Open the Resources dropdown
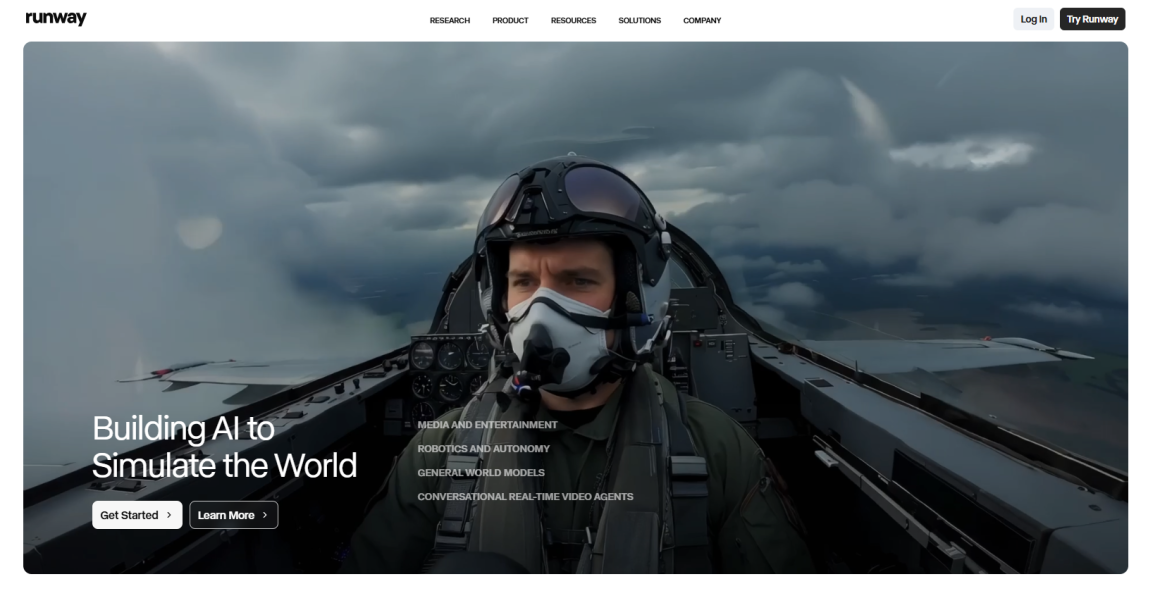The height and width of the screenshot is (610, 1160). point(573,20)
